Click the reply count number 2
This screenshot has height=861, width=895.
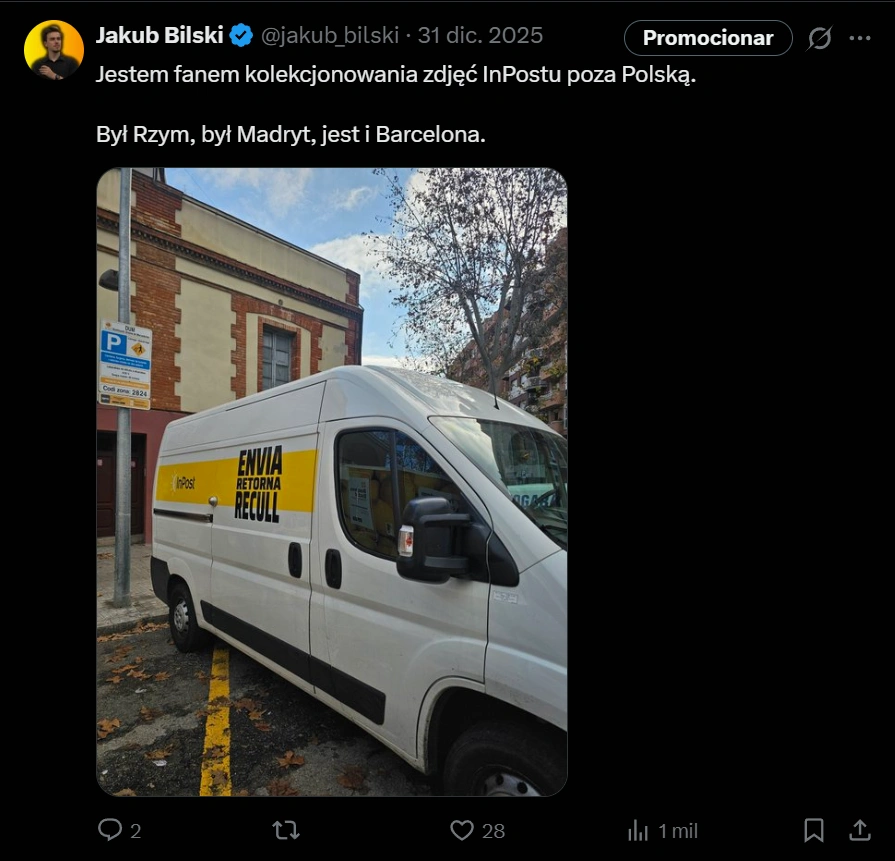coord(136,831)
